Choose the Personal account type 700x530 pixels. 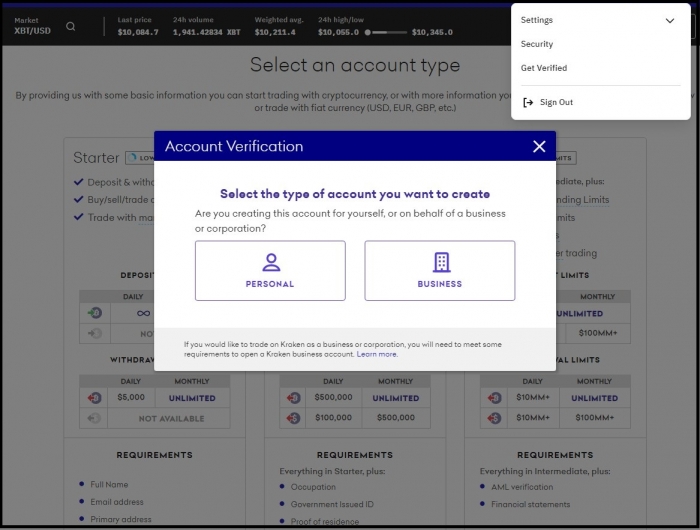[270, 271]
